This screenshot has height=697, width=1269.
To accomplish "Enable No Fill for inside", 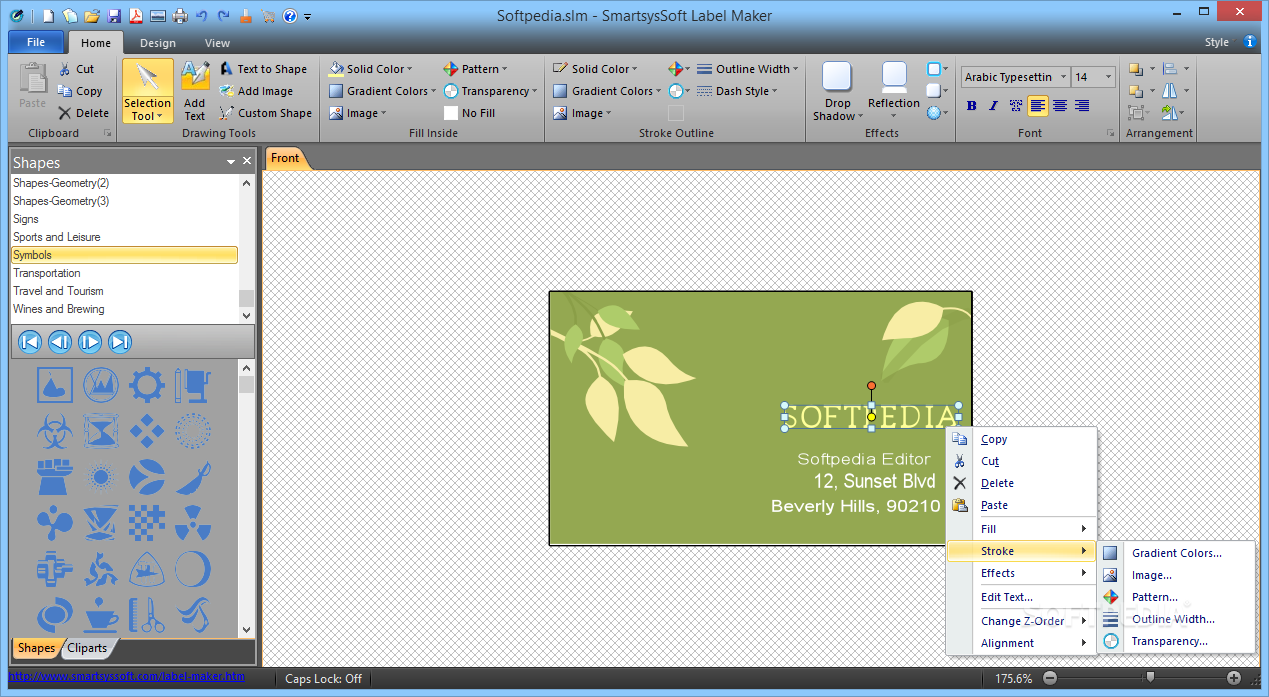I will pos(470,113).
